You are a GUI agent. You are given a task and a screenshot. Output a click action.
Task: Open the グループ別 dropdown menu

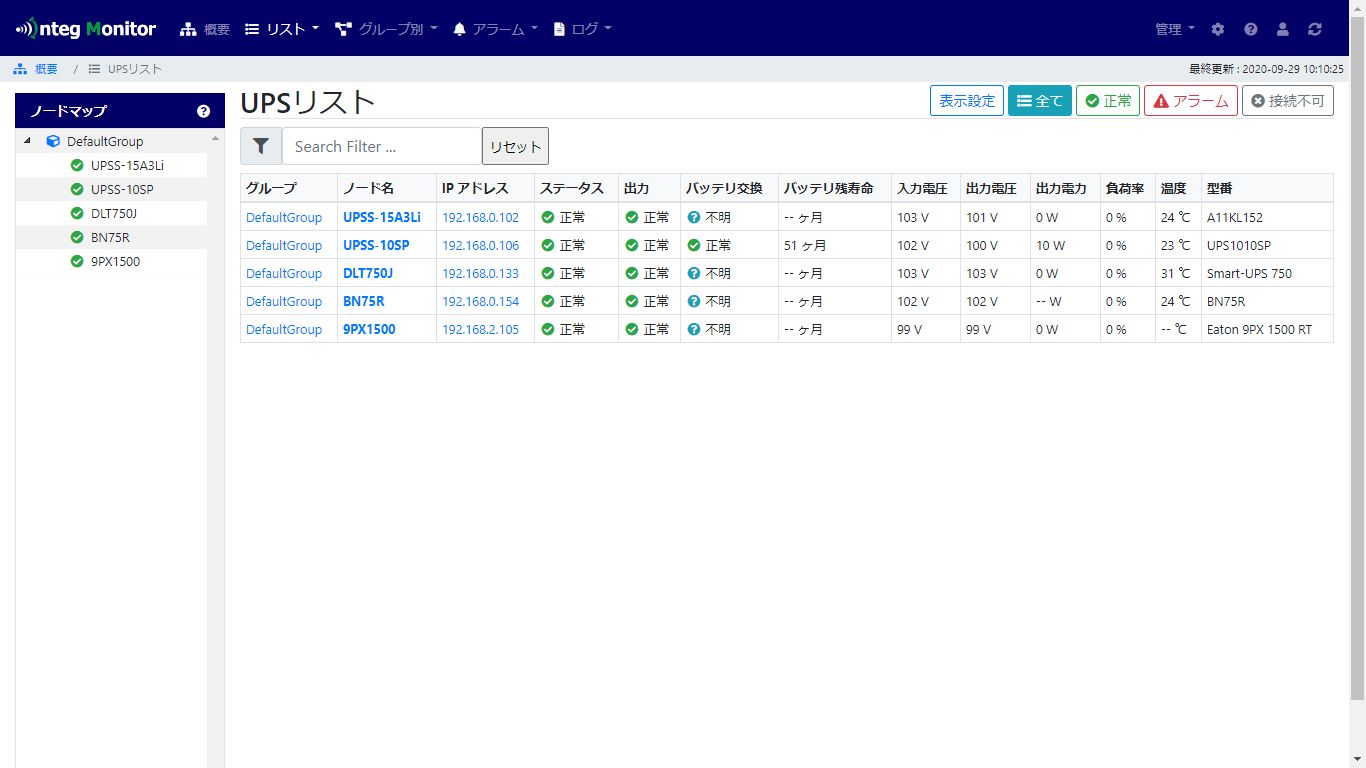(x=386, y=29)
